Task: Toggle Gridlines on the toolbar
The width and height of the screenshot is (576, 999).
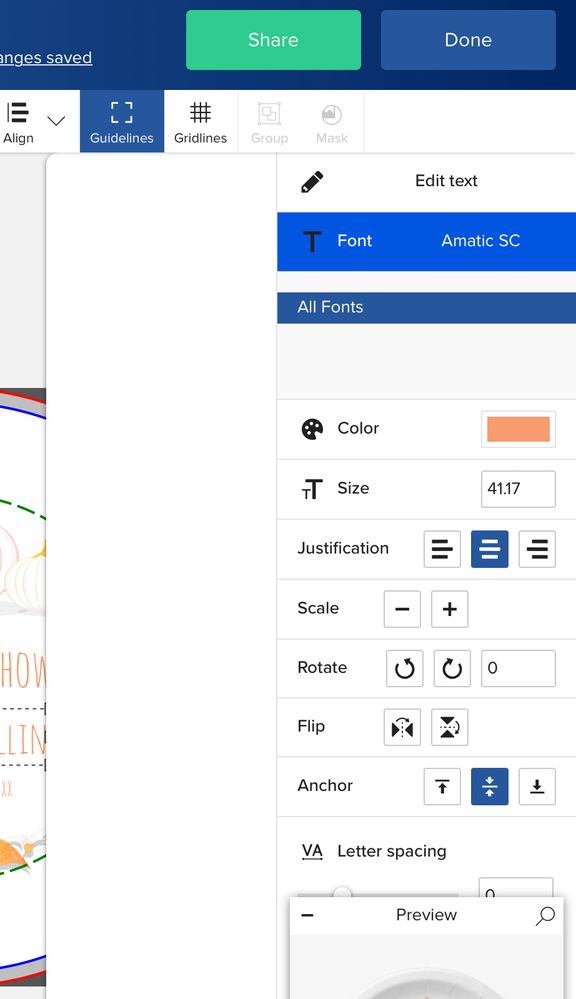Action: (200, 121)
